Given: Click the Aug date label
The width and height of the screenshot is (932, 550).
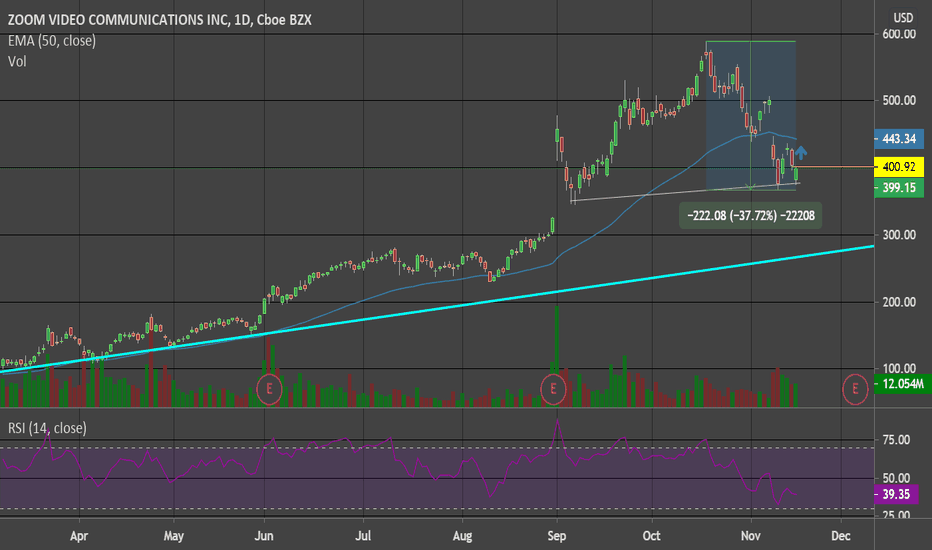Looking at the screenshot, I should click(462, 536).
